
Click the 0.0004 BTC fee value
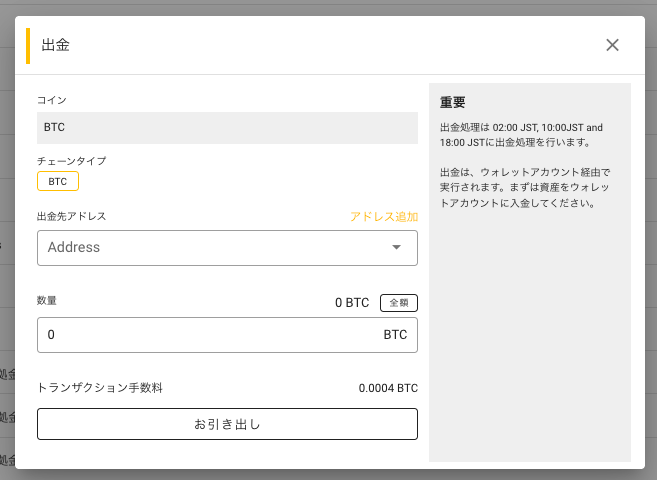pyautogui.click(x=388, y=388)
